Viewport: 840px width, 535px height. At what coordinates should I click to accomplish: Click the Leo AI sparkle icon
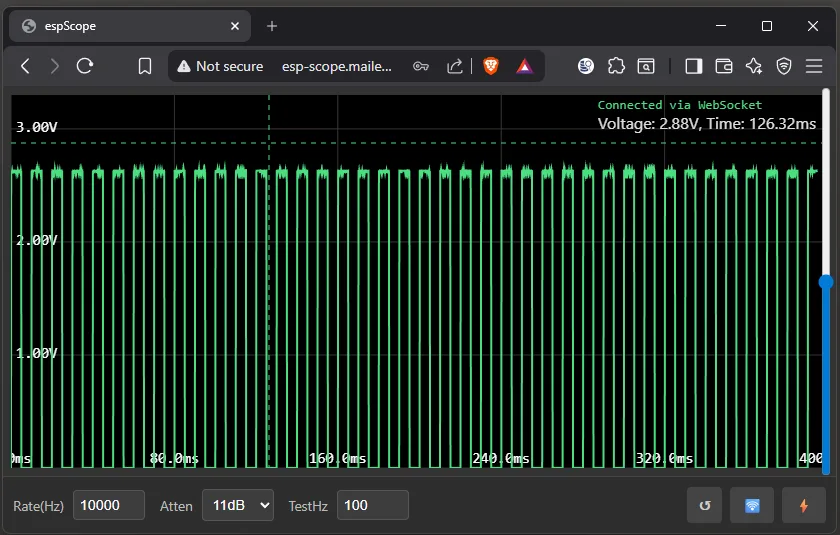[x=754, y=66]
